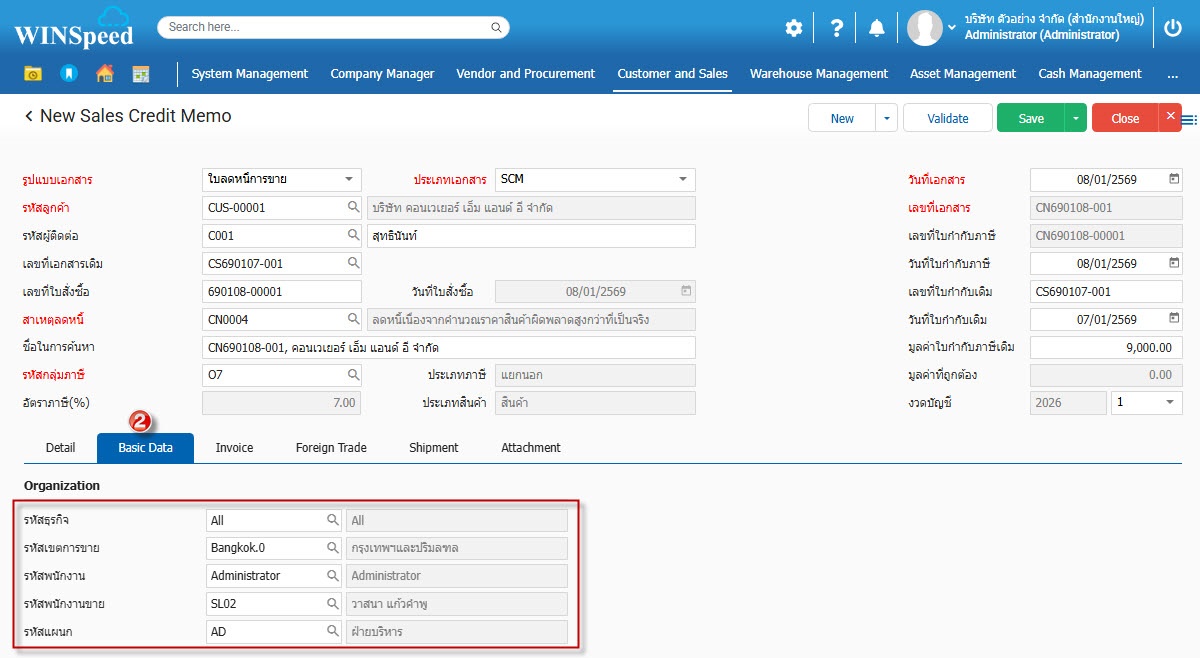Open search lookup for customer code CUS-00001
Screen dimensions: 1200x658
coord(354,208)
